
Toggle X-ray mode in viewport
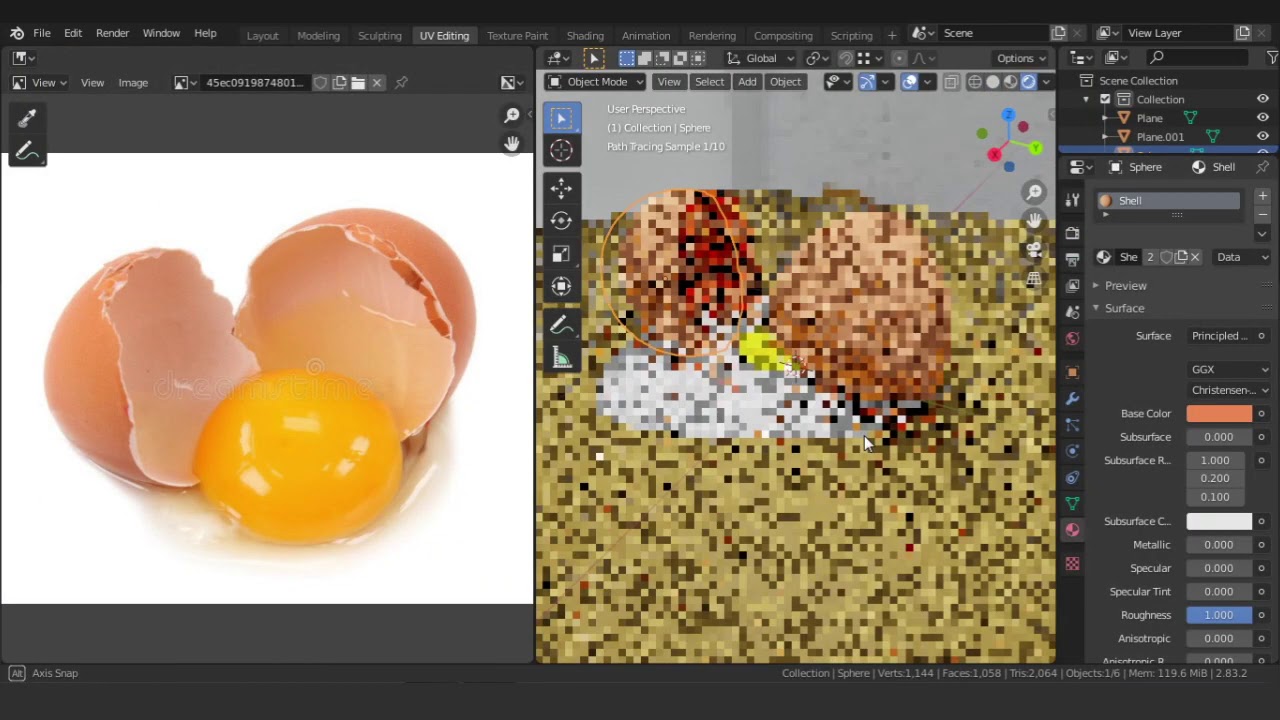tap(950, 82)
